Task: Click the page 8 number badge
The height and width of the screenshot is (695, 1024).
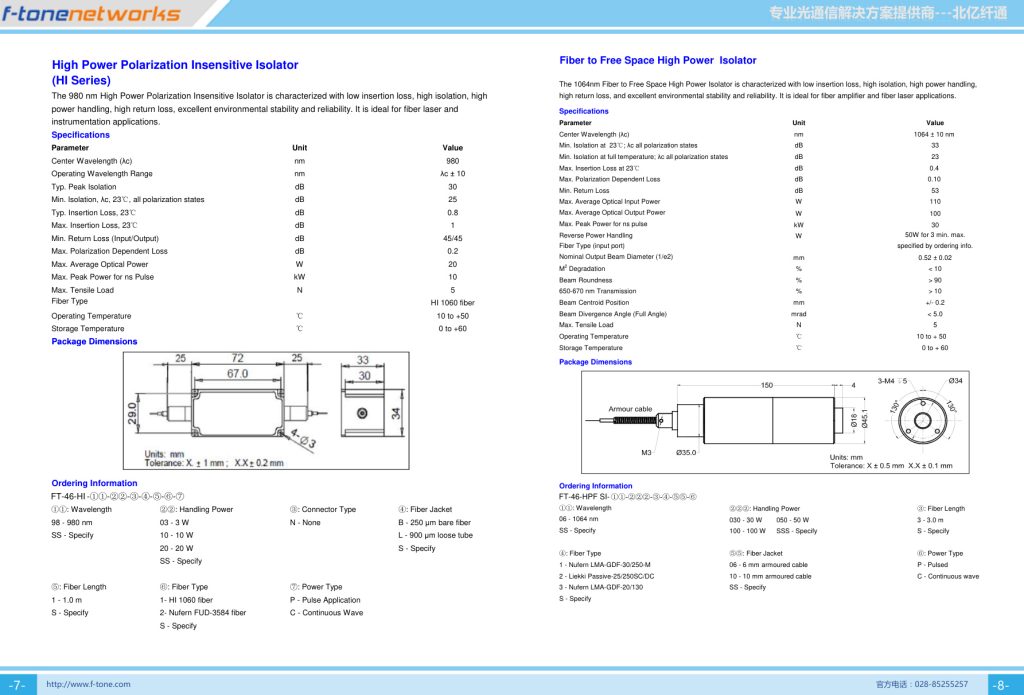Action: click(x=1002, y=685)
